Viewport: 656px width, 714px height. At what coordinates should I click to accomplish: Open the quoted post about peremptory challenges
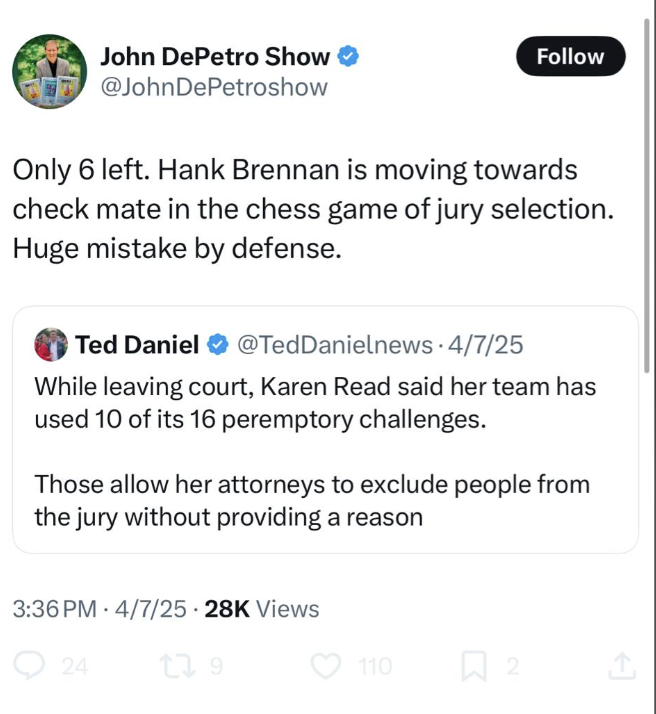325,450
